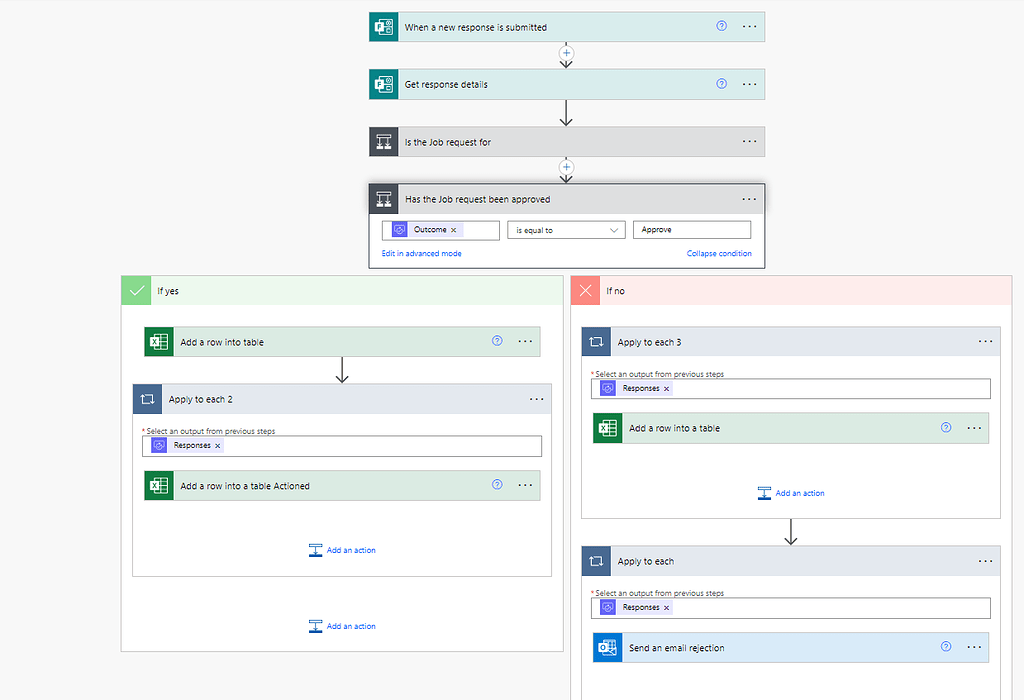Click the condition icon on "Has the Job request been approved"
The height and width of the screenshot is (700, 1024).
[383, 198]
